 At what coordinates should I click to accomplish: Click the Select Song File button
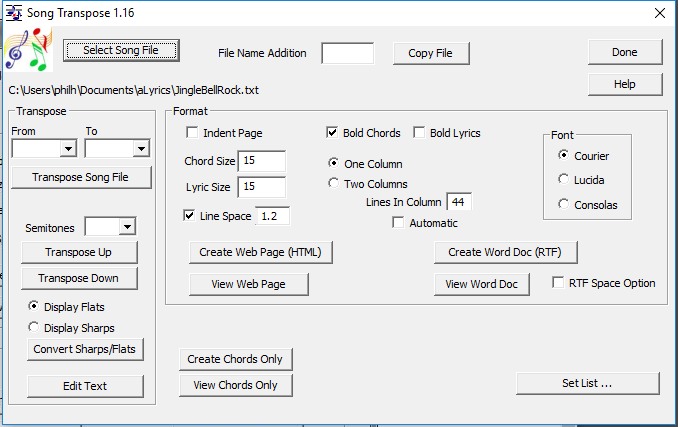click(x=120, y=50)
